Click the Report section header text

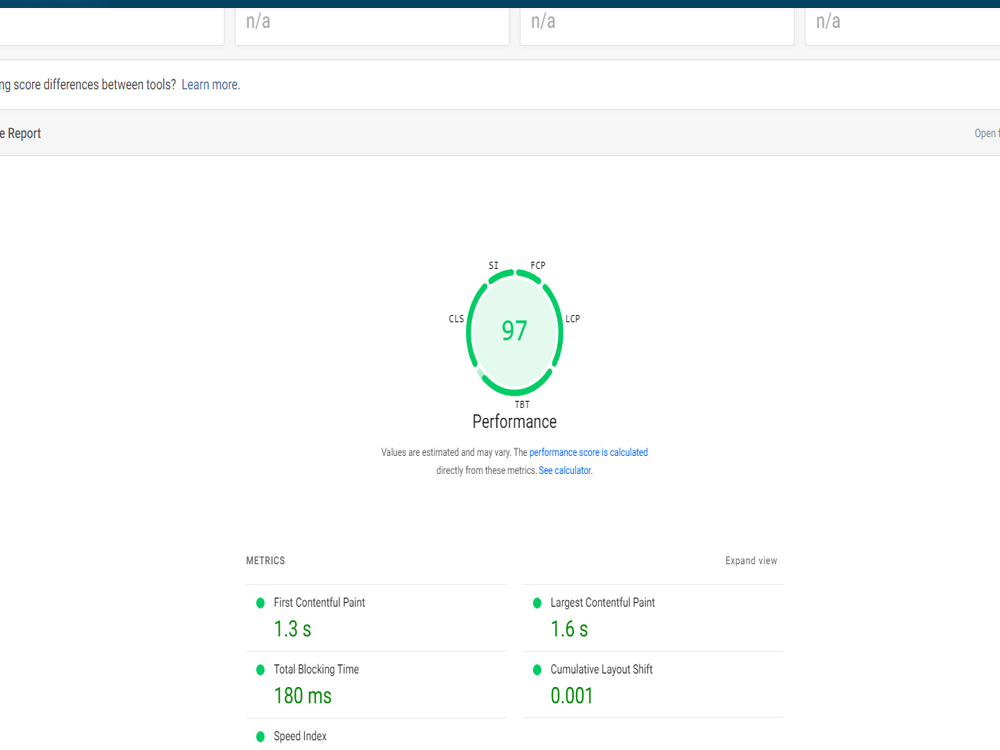(x=20, y=133)
